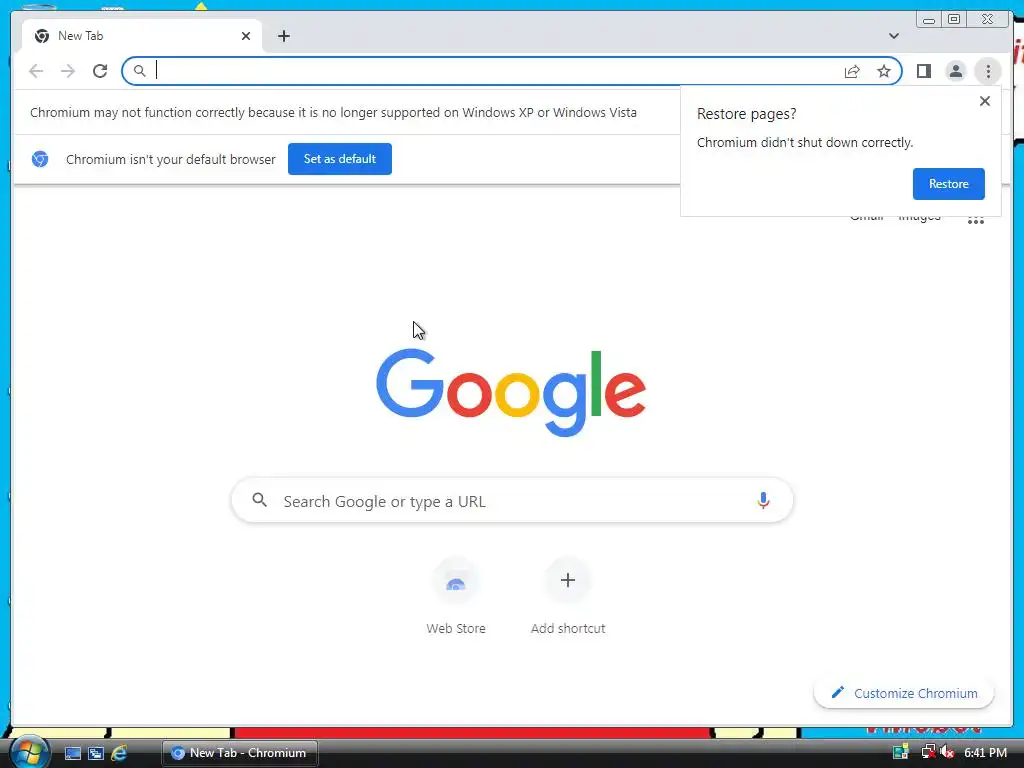
Task: Click Switch between windows quick launch icon
Action: pos(95,753)
